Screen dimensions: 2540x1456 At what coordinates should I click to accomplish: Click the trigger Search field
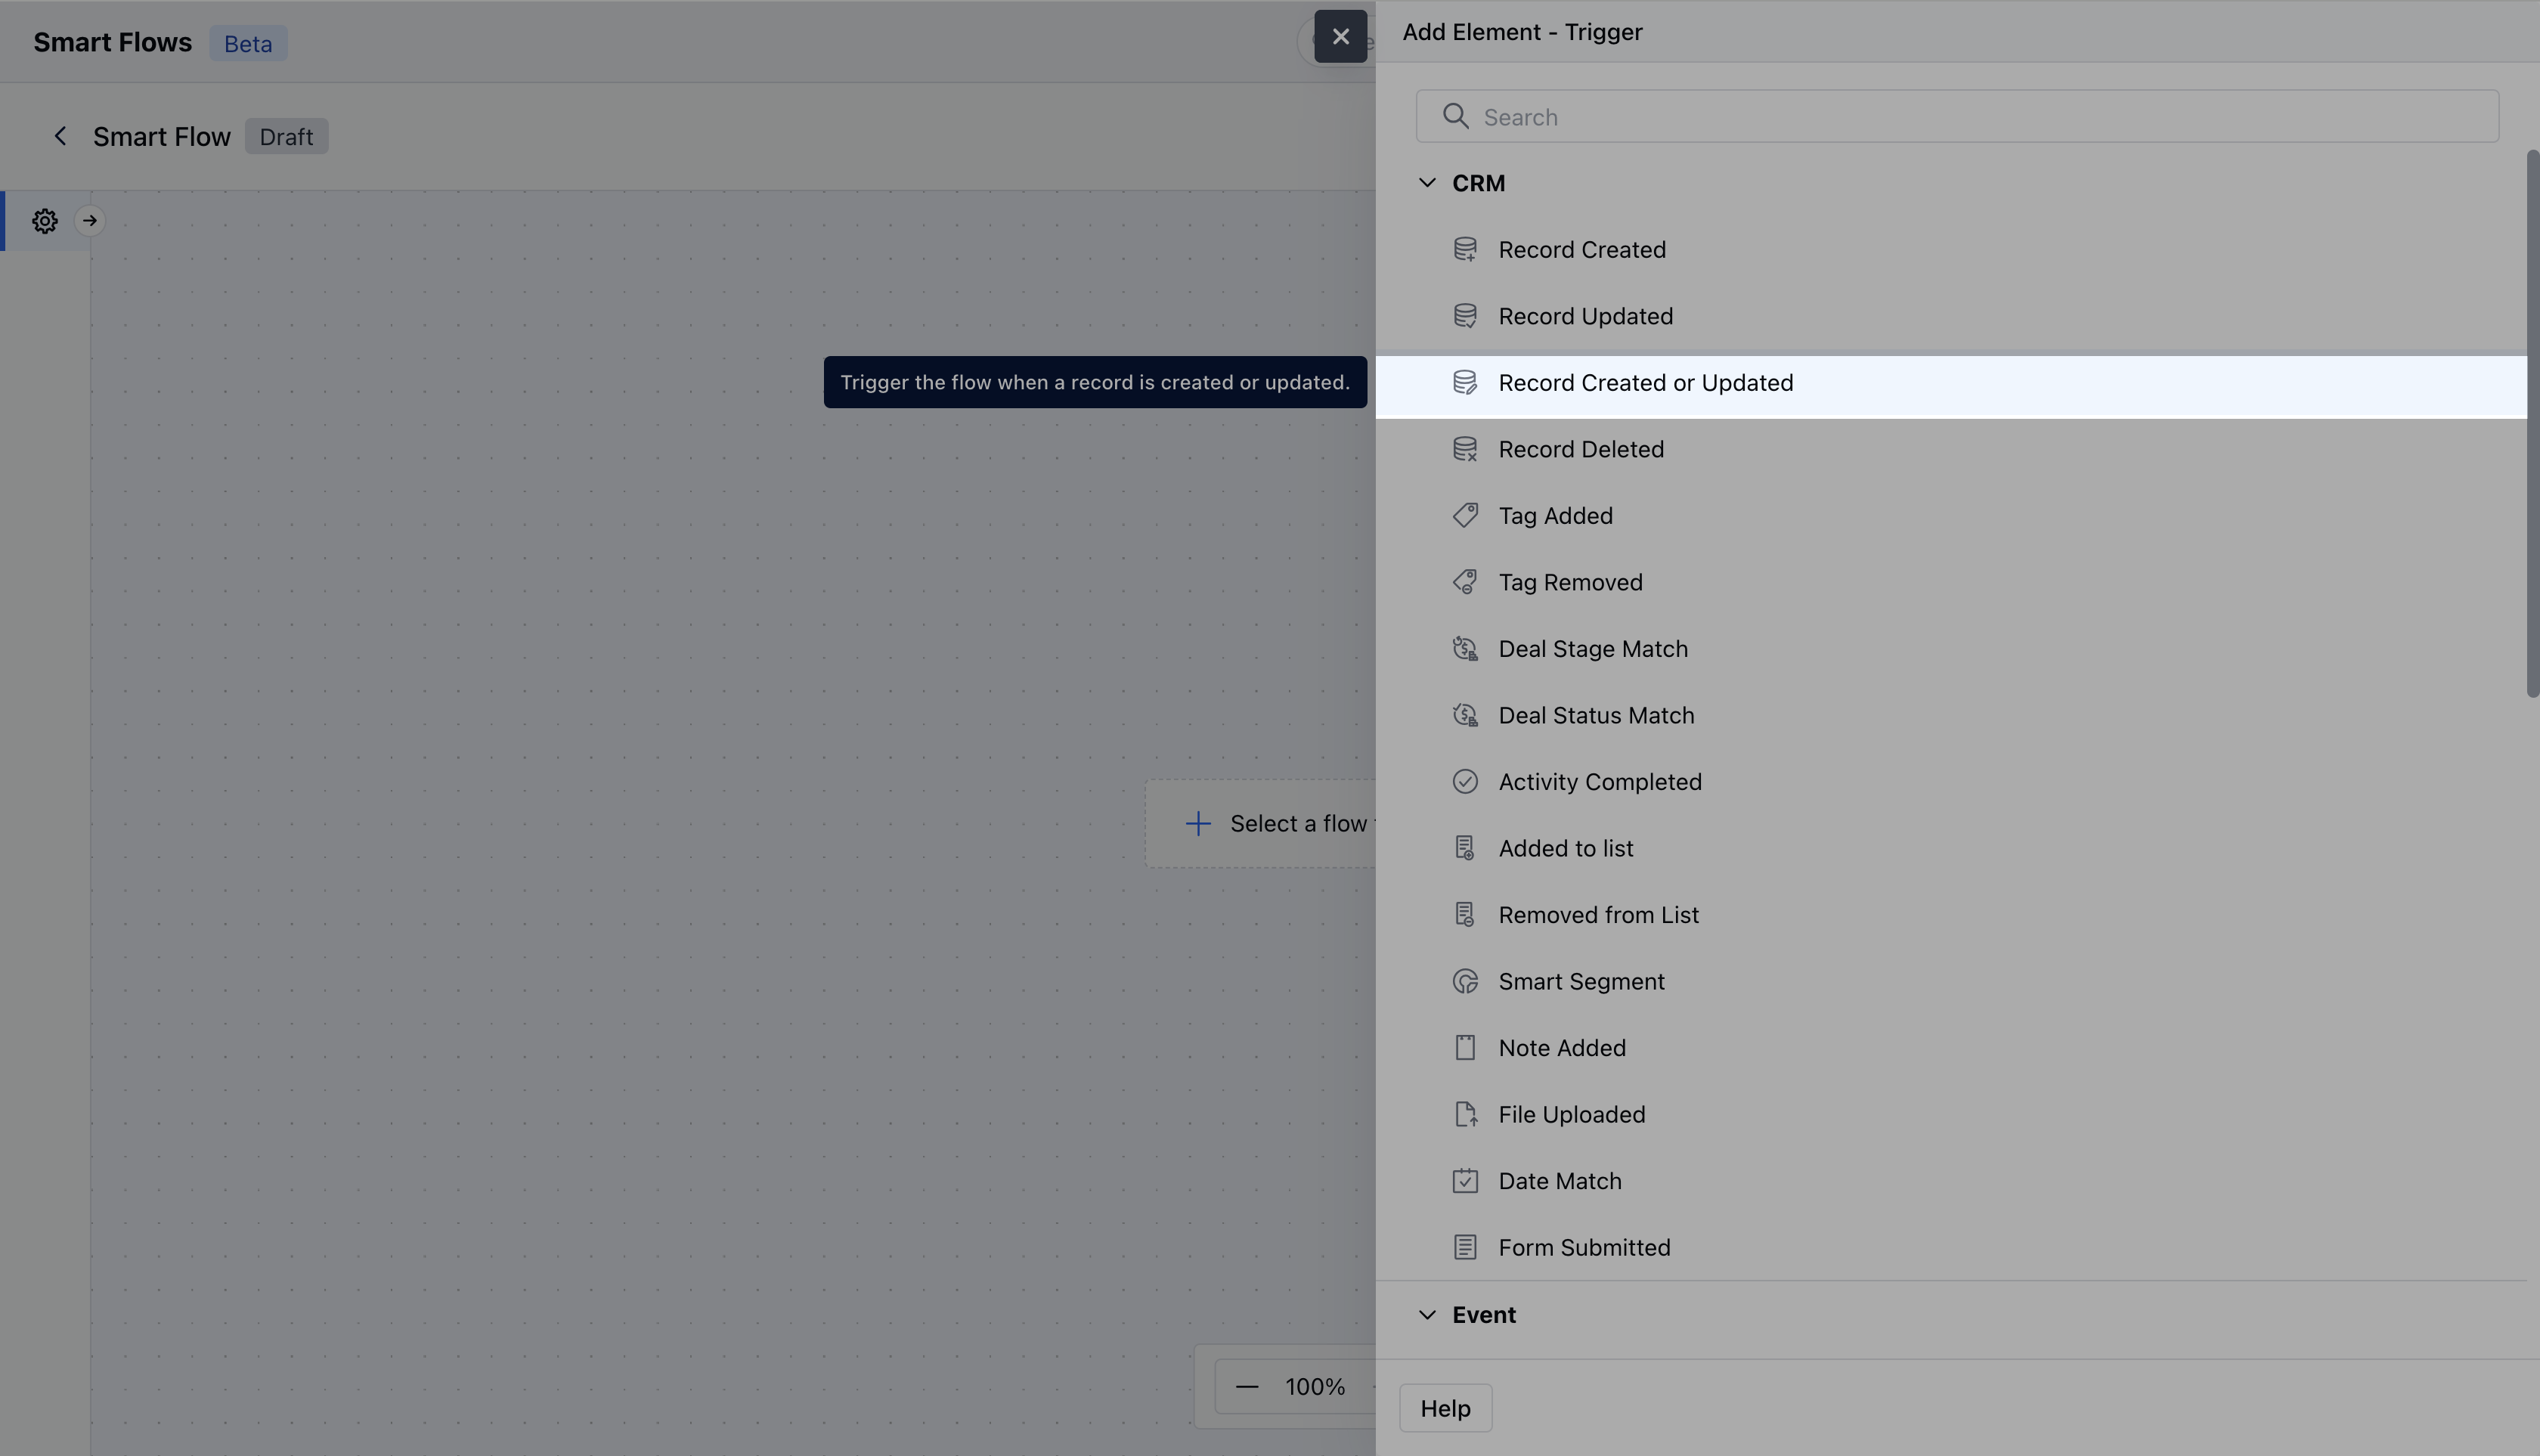coord(1956,117)
